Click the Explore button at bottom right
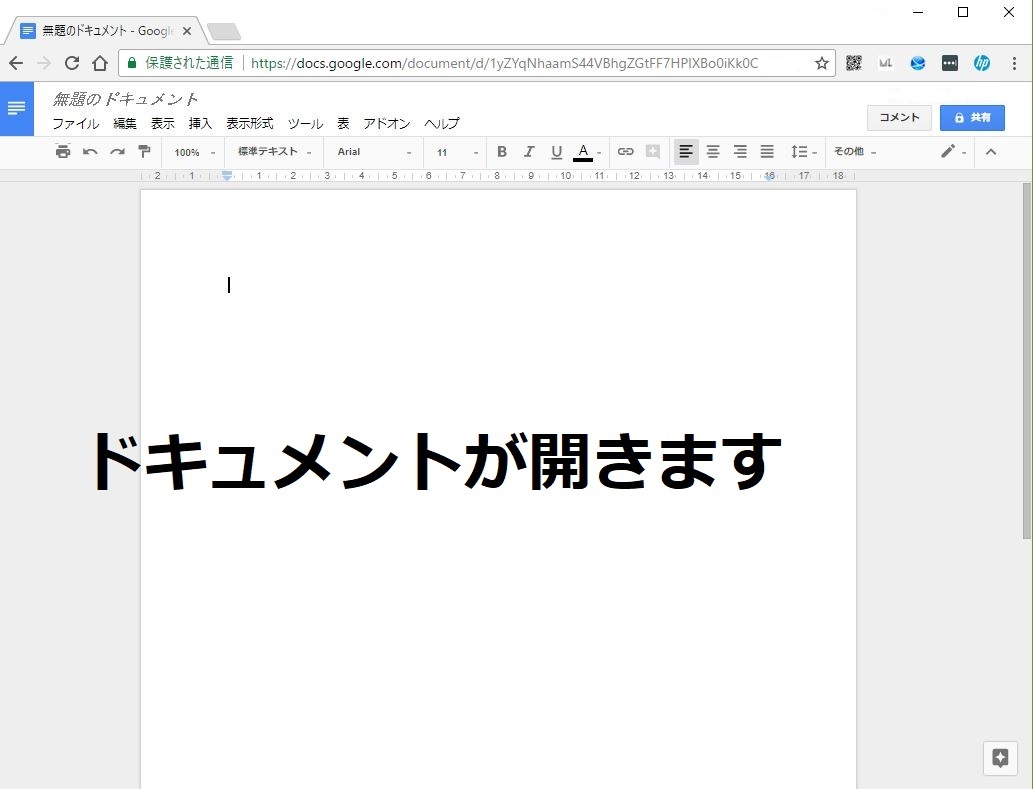Image resolution: width=1033 pixels, height=789 pixels. coord(1000,757)
